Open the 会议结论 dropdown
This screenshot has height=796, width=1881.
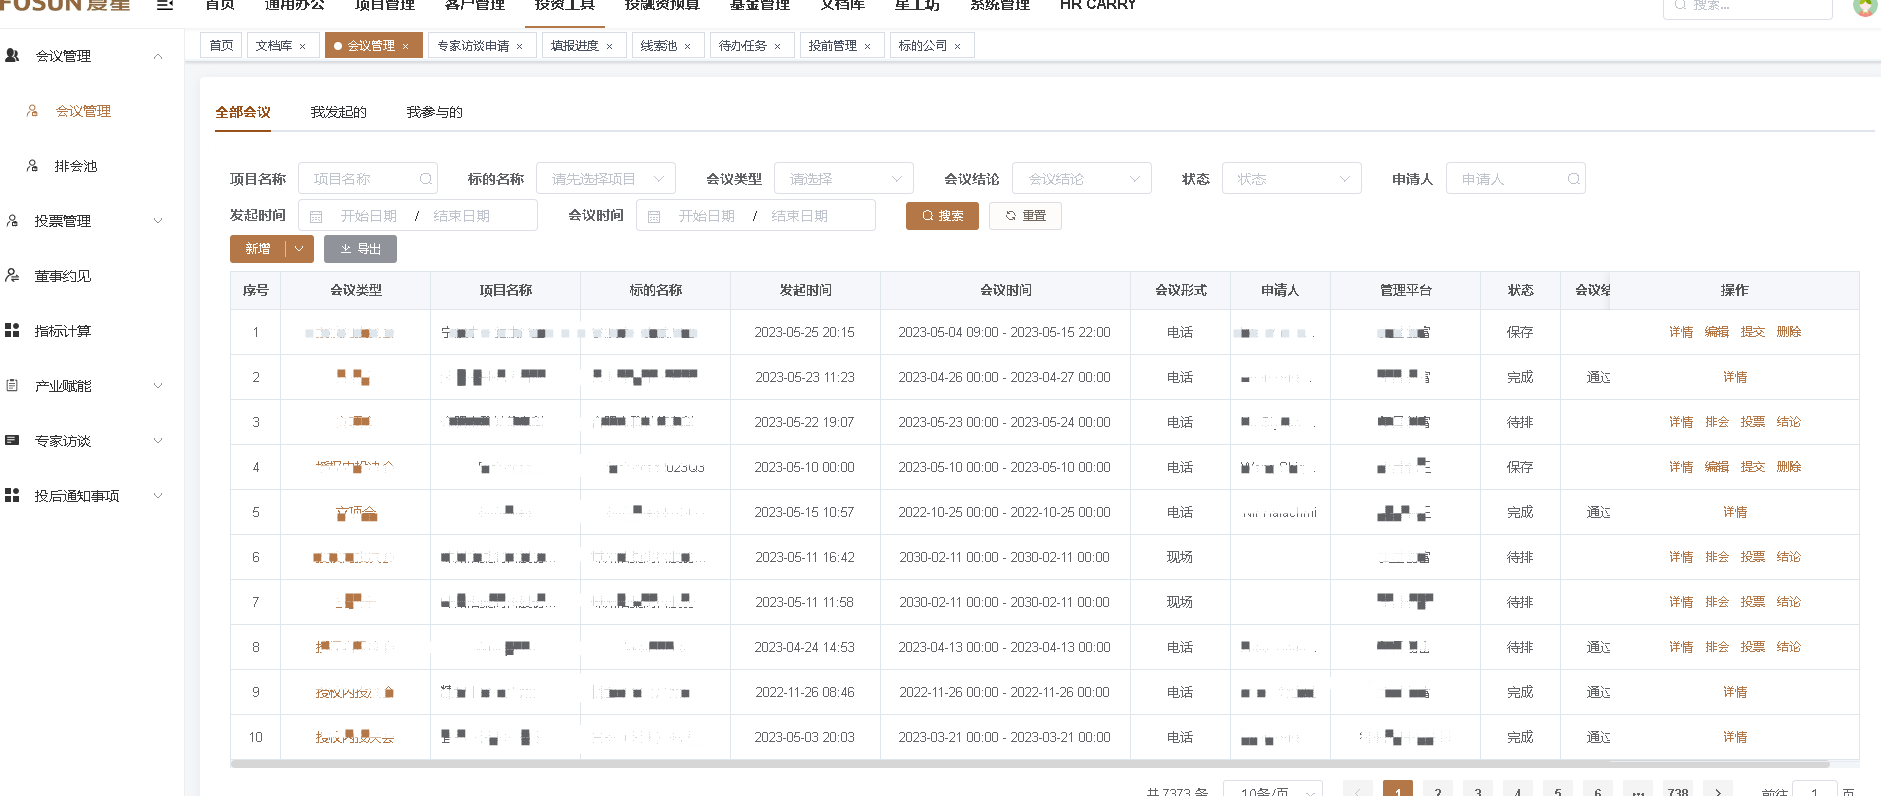click(1082, 179)
